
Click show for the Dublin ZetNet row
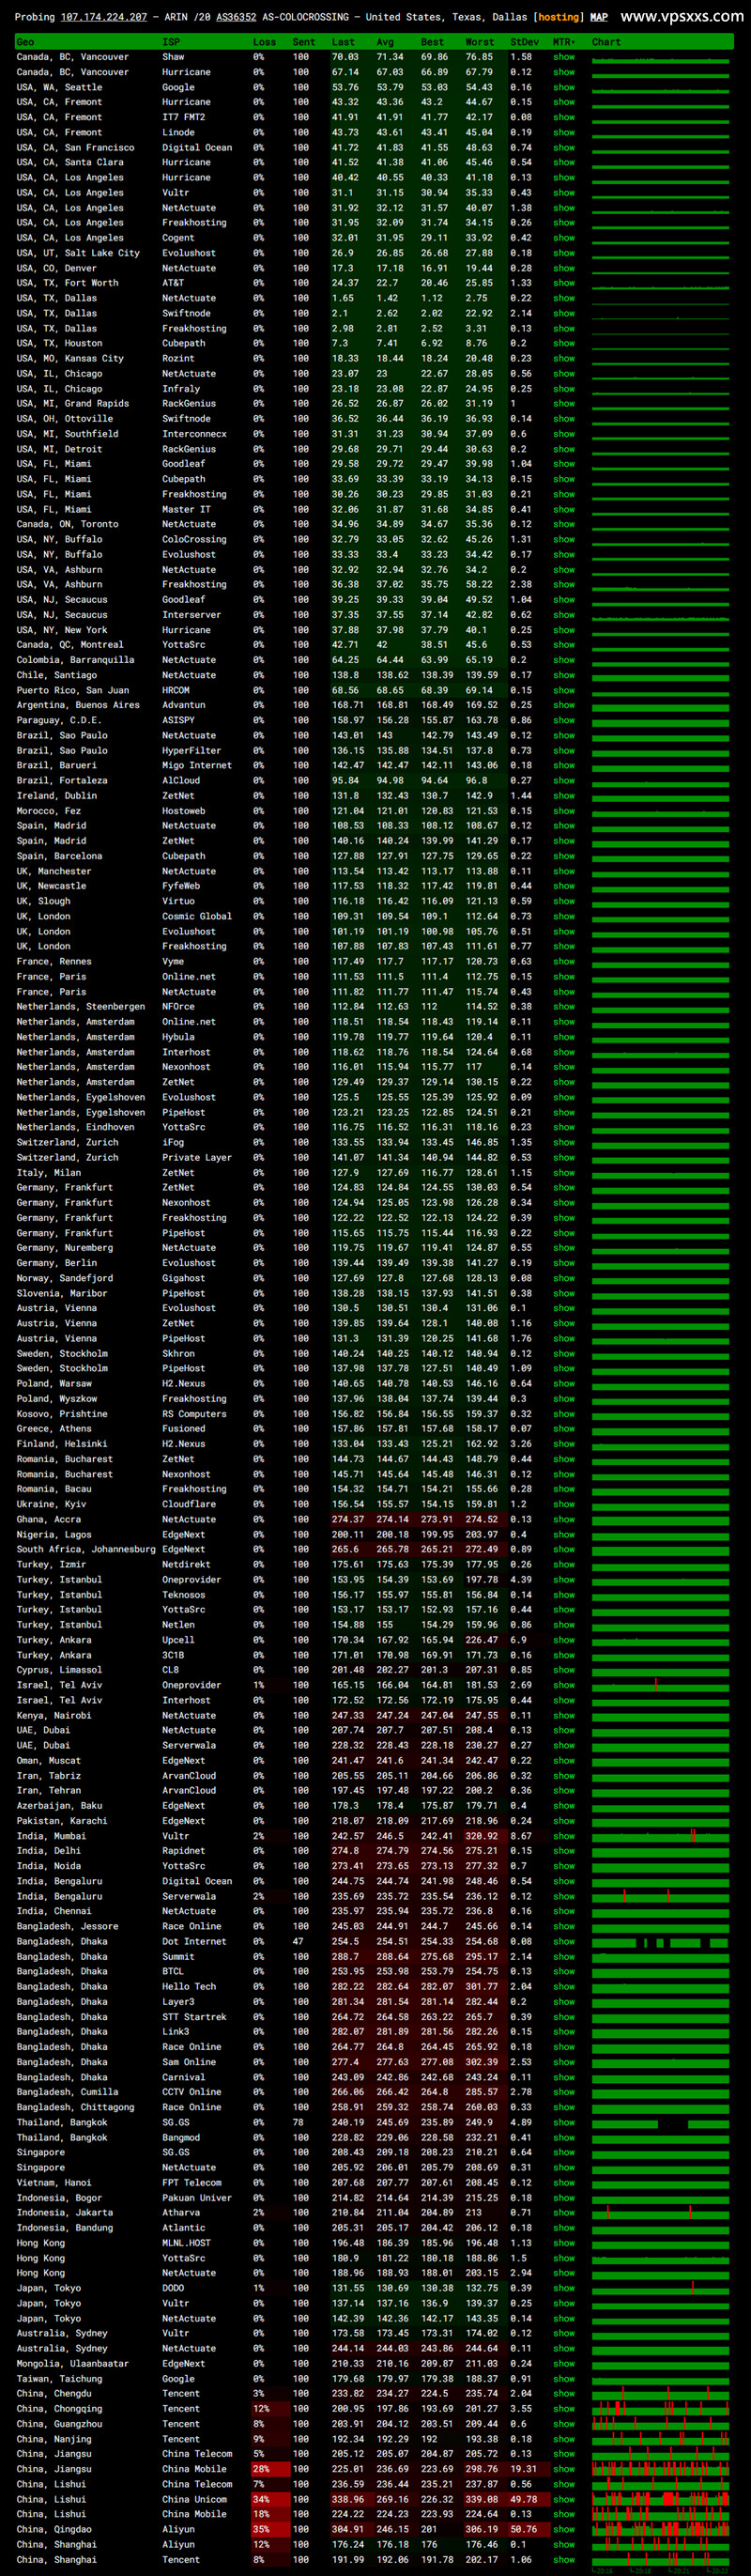564,796
